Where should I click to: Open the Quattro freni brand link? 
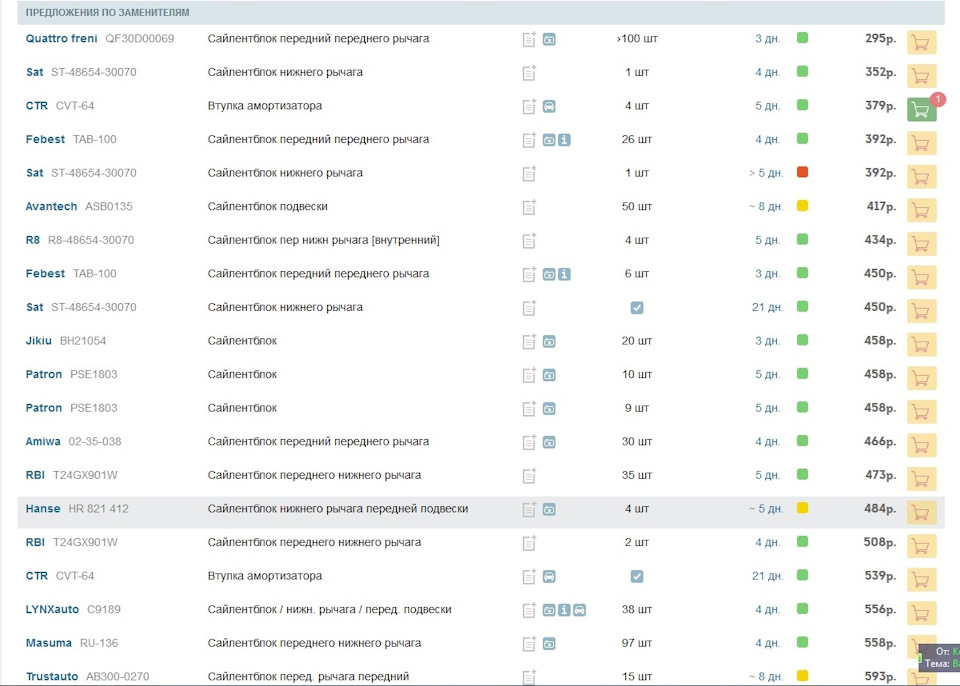click(x=61, y=39)
